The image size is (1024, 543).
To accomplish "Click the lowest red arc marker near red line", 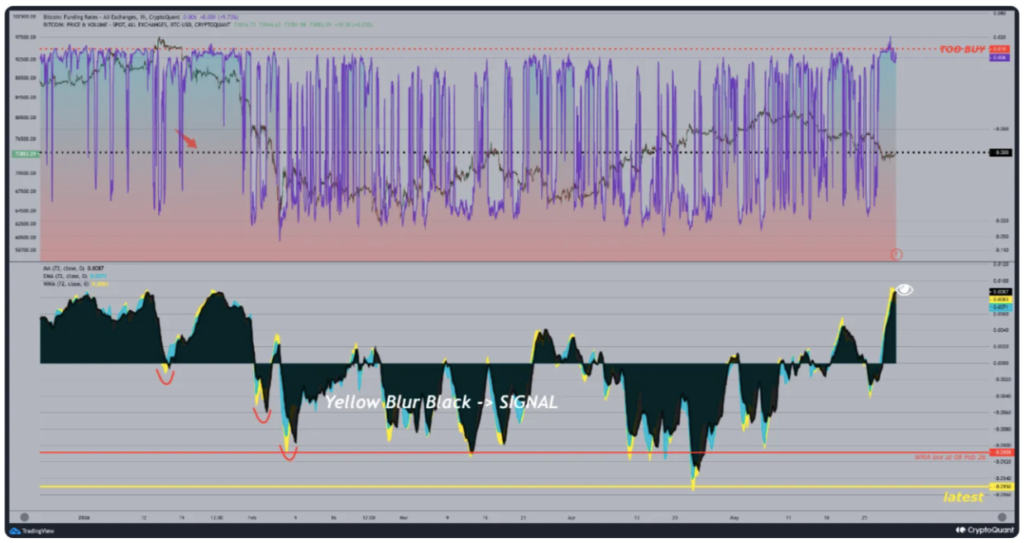I will coord(288,453).
